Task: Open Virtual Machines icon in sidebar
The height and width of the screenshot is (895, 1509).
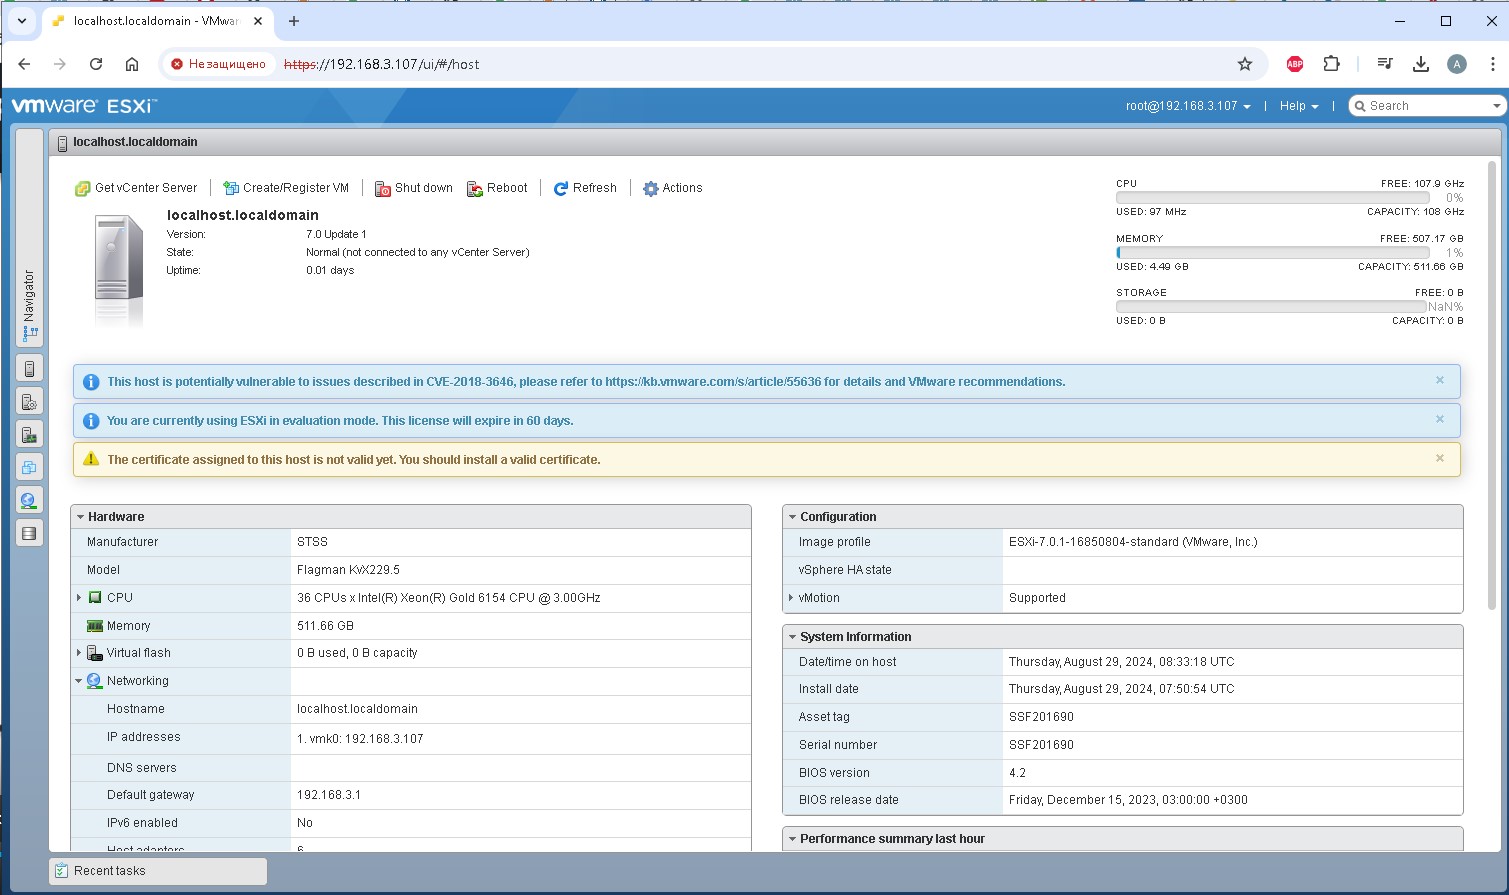Action: [x=29, y=467]
